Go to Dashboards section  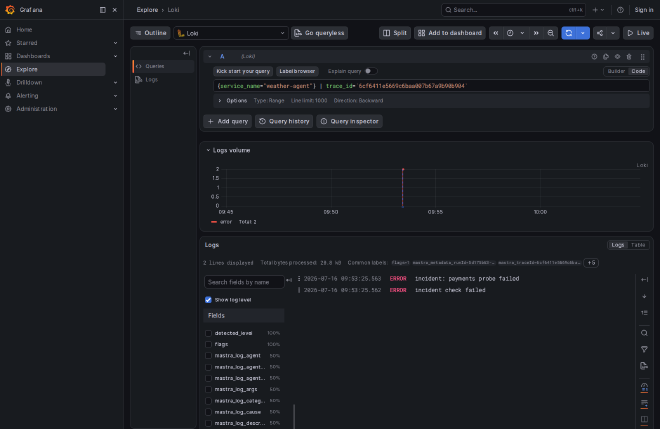(33, 56)
